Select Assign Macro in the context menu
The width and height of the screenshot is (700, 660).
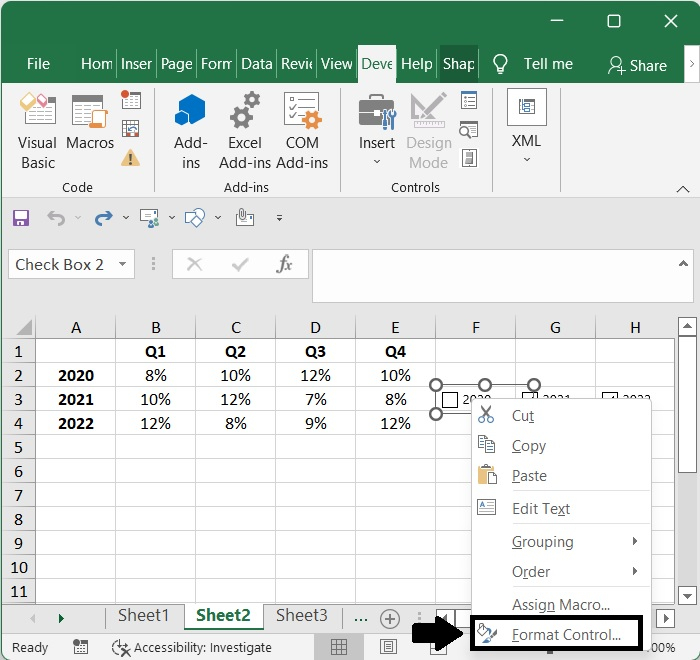(560, 605)
